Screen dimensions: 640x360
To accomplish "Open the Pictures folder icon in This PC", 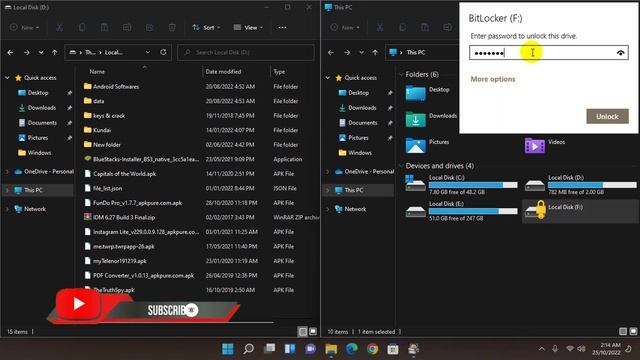I will (416, 146).
